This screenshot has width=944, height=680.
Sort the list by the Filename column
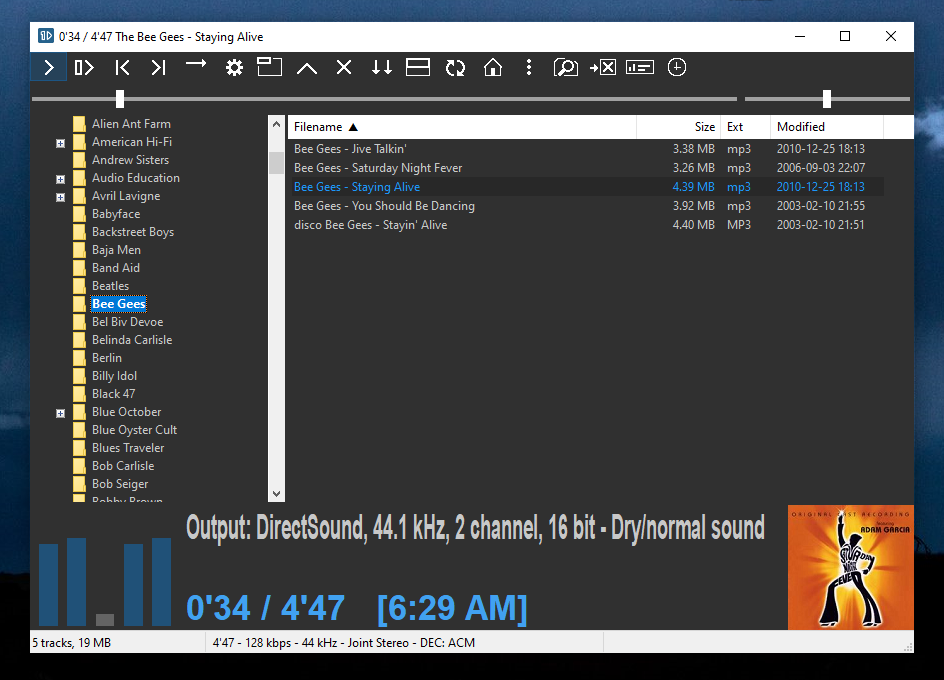pos(462,127)
